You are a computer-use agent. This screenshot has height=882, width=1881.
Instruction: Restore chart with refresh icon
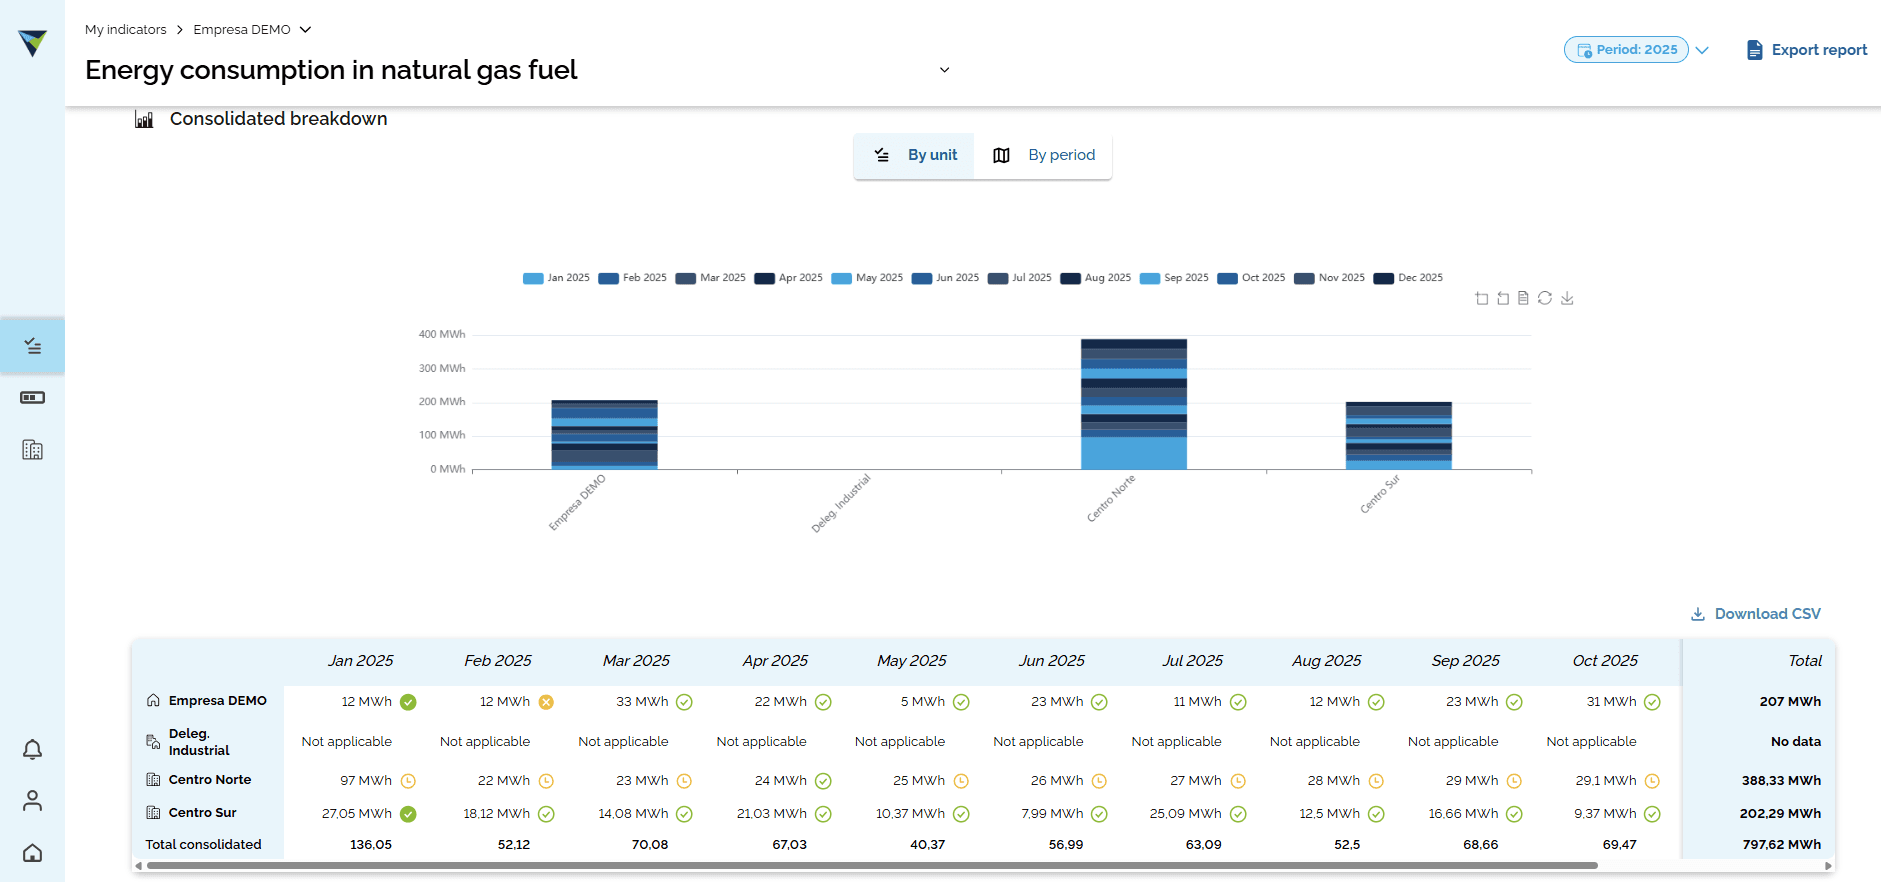(1545, 298)
